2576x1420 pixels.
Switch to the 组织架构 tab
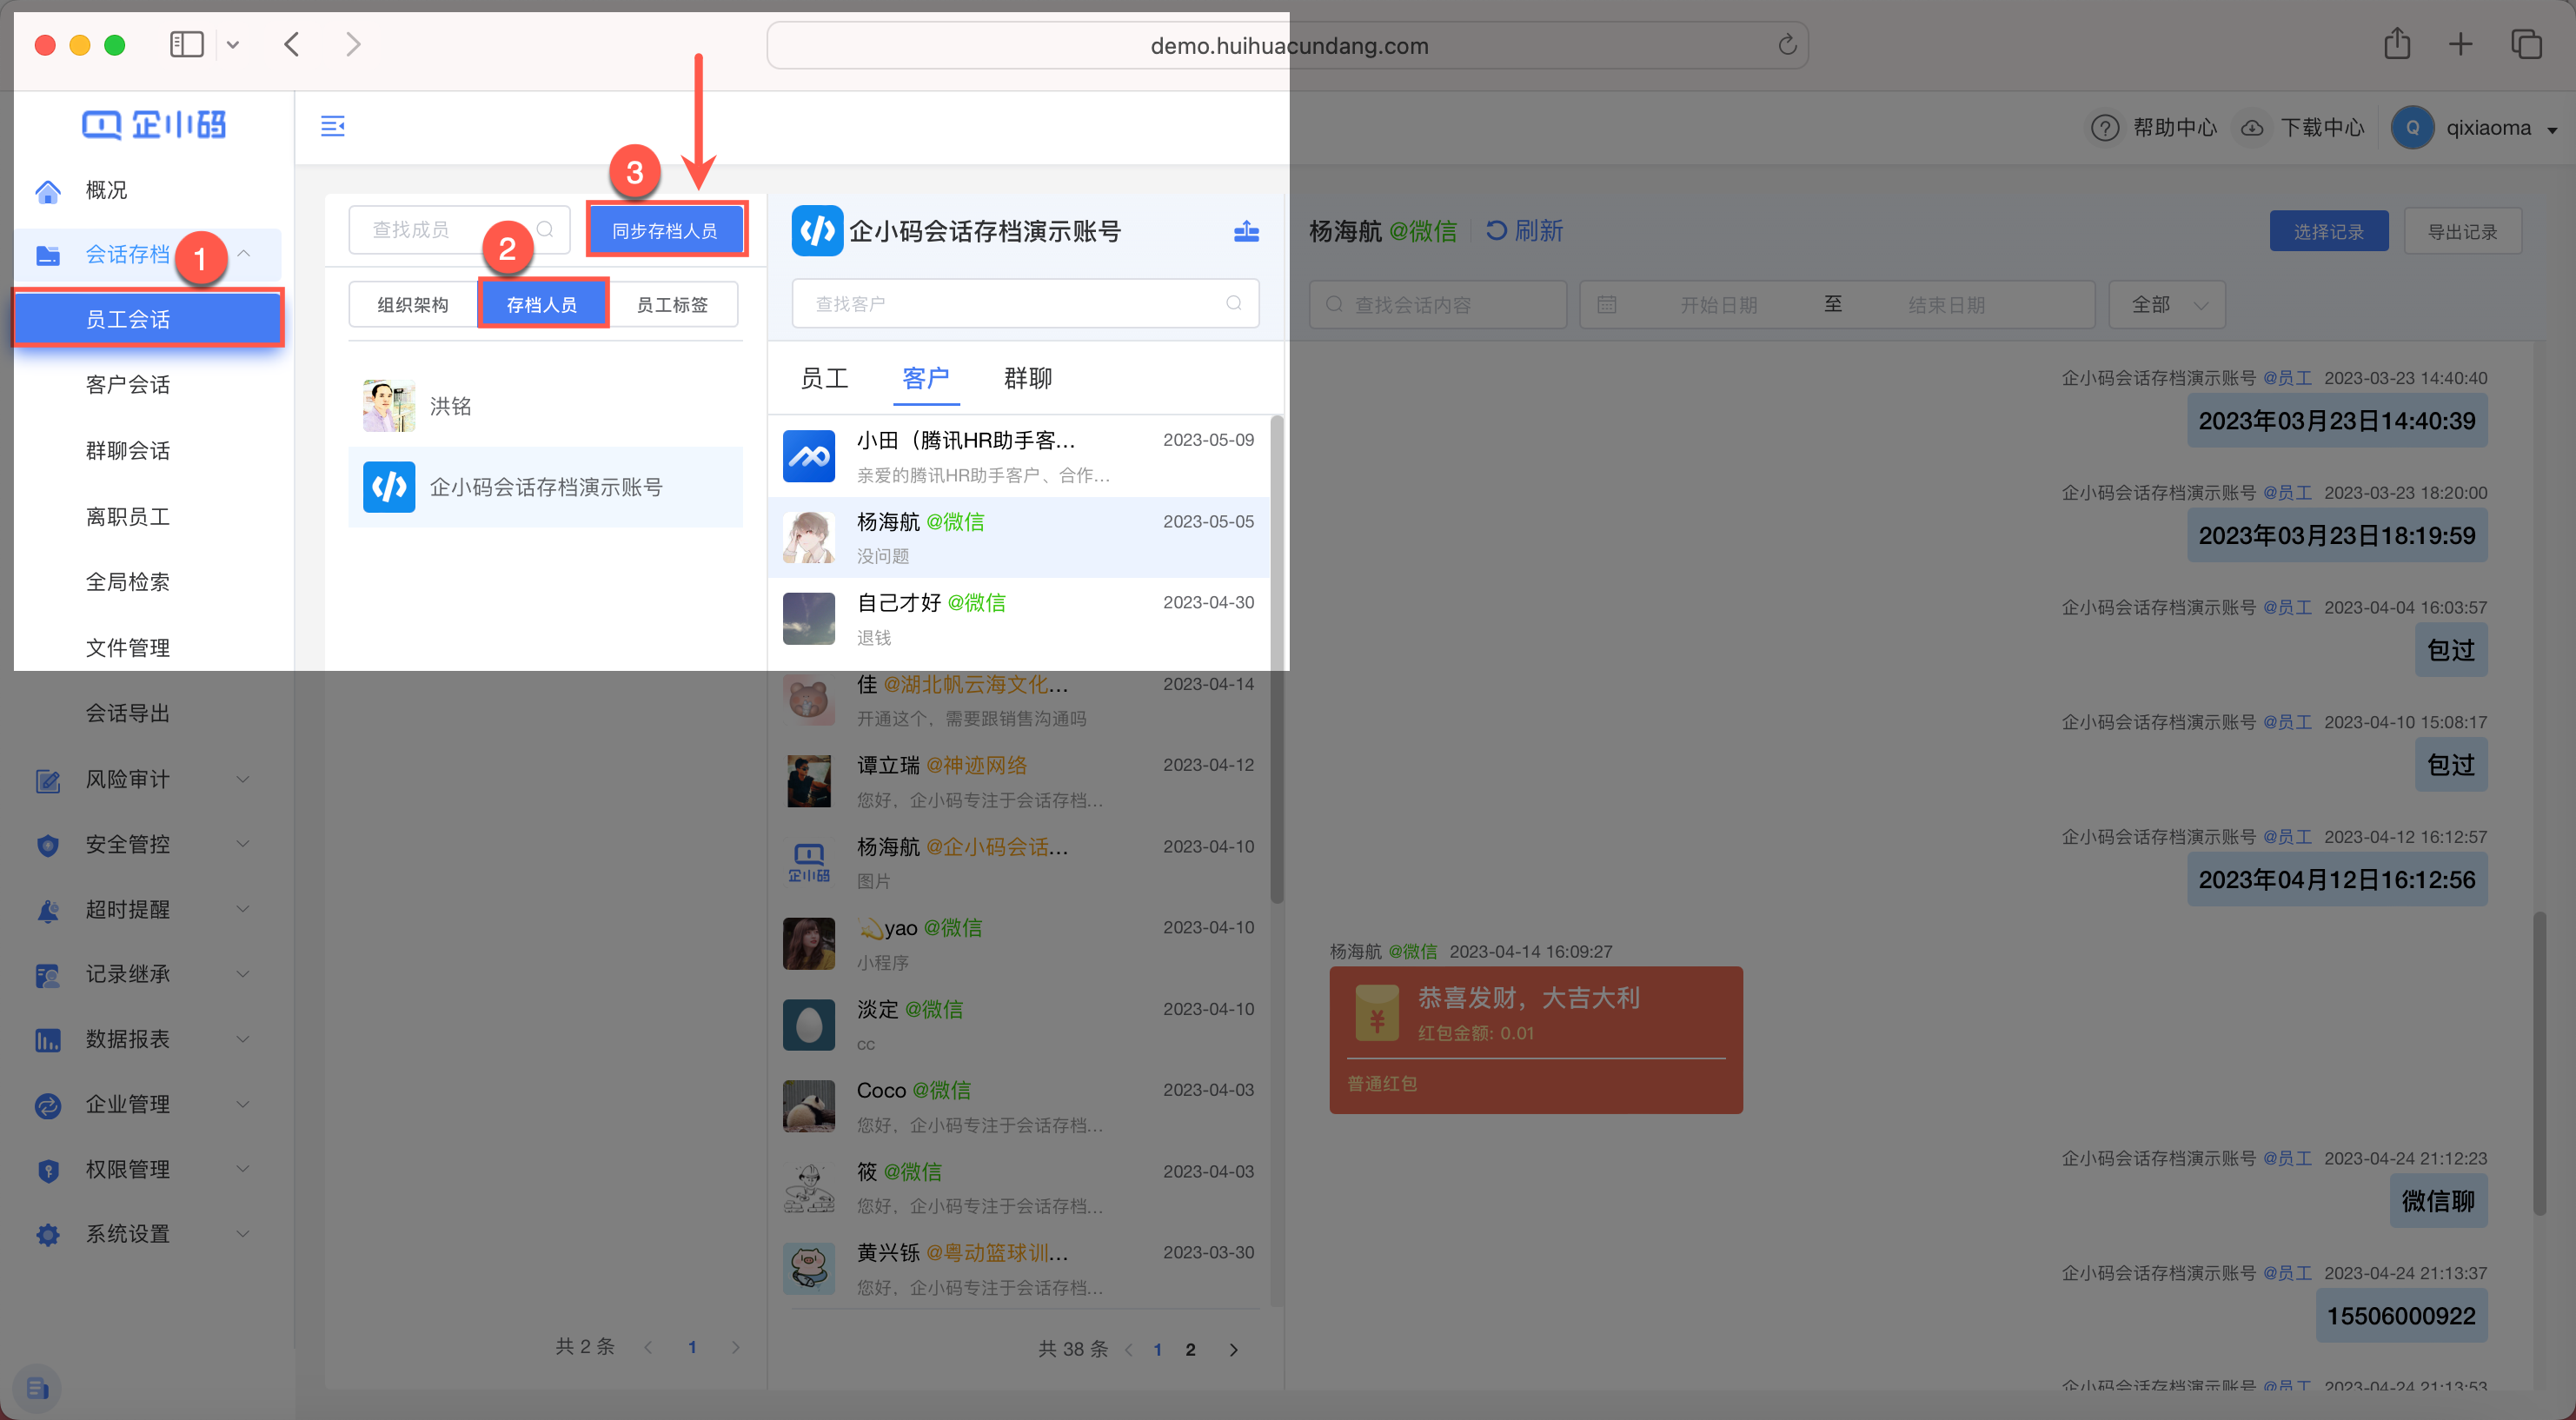(x=413, y=305)
